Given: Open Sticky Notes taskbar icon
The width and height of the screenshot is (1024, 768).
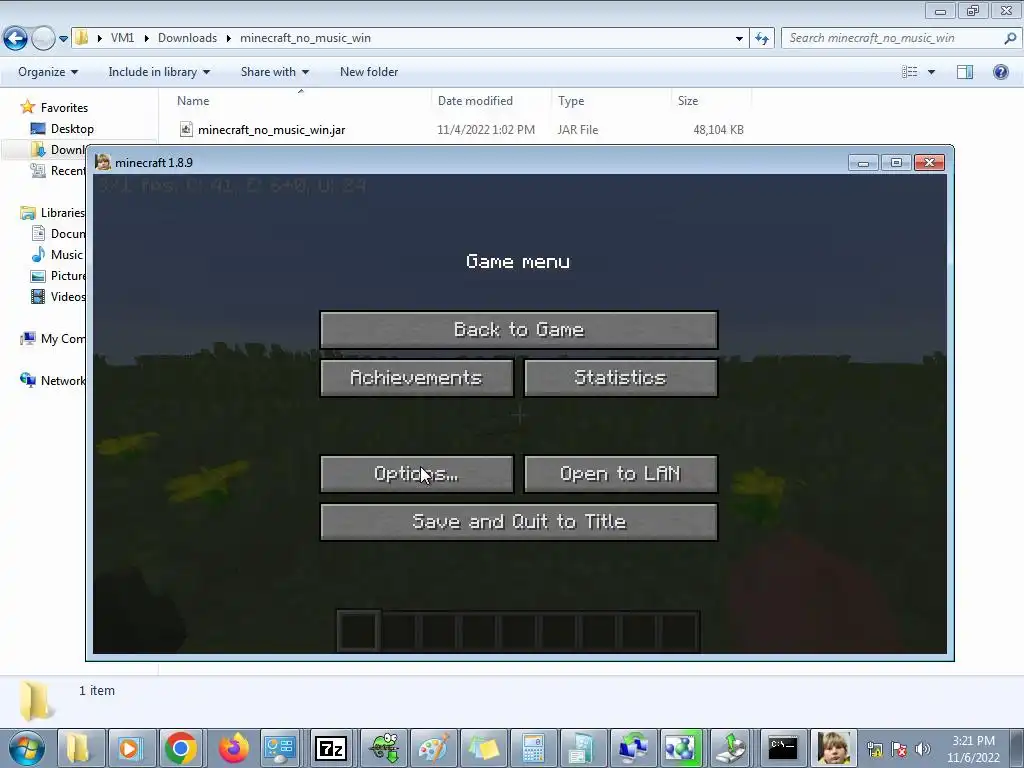Looking at the screenshot, I should pyautogui.click(x=483, y=748).
